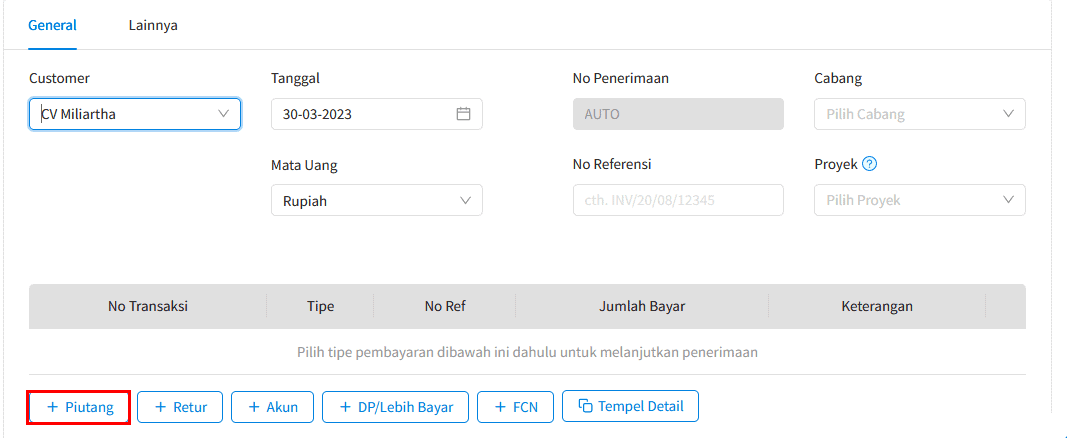Click the plus icon on DP/Lebih Bayar
1072x438 pixels.
pyautogui.click(x=345, y=407)
